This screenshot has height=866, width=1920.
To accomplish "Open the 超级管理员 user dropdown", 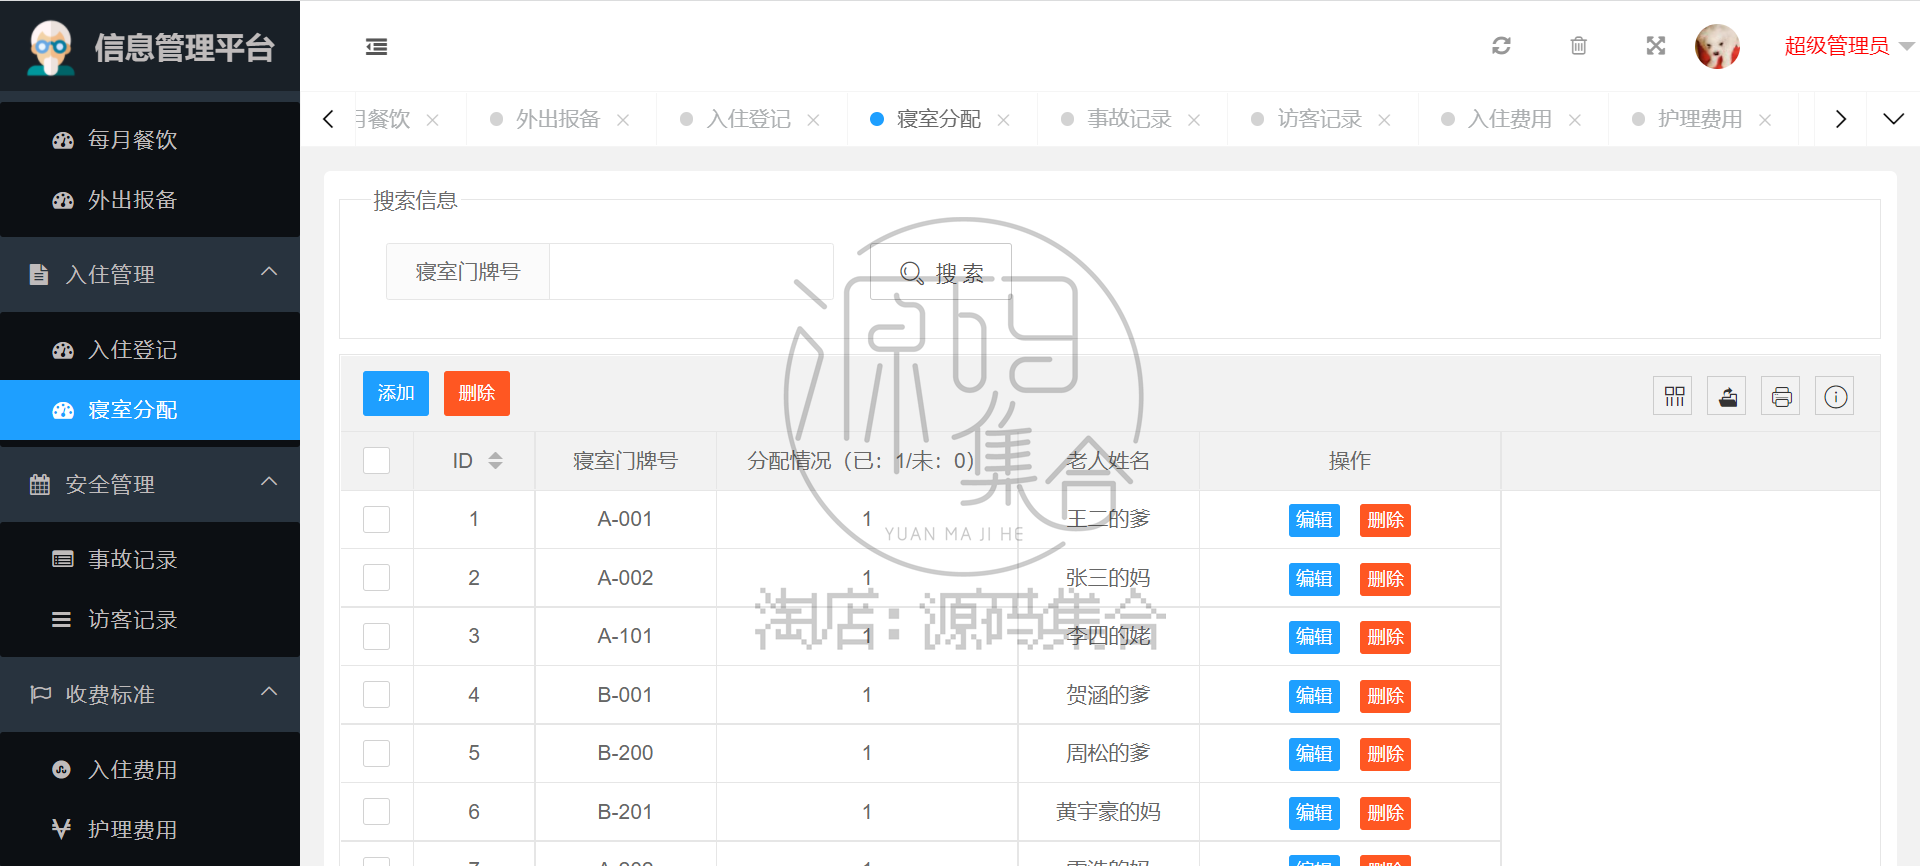I will coord(1848,46).
